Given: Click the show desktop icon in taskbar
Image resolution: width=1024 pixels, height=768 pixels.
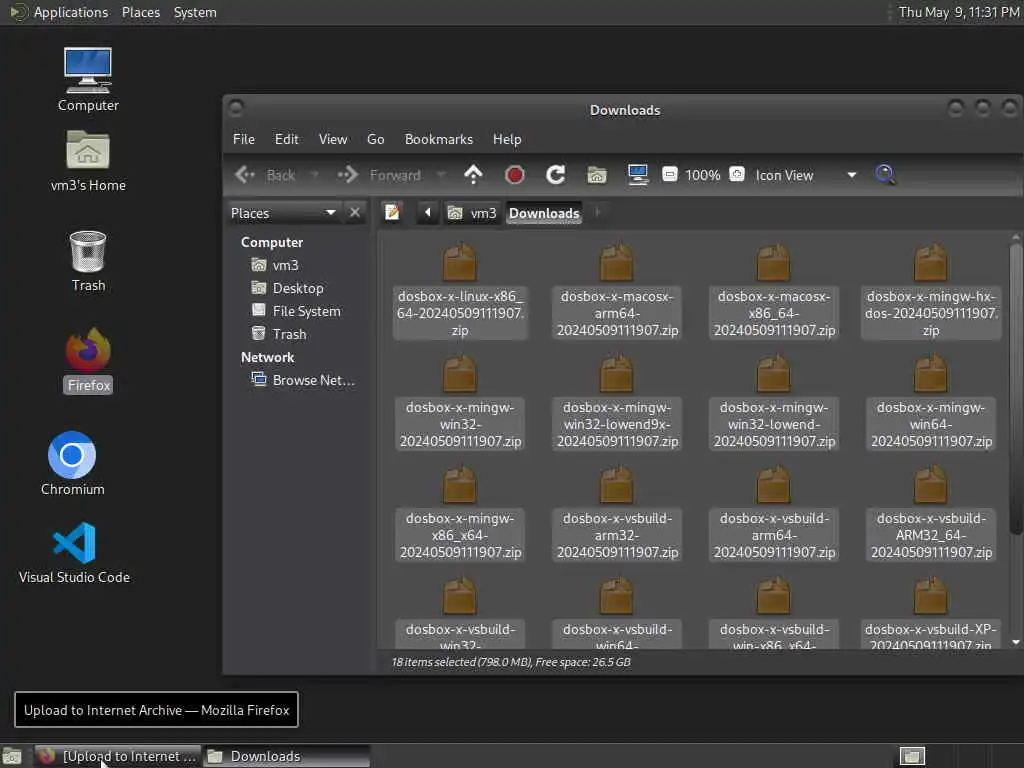Looking at the screenshot, I should tap(12, 756).
